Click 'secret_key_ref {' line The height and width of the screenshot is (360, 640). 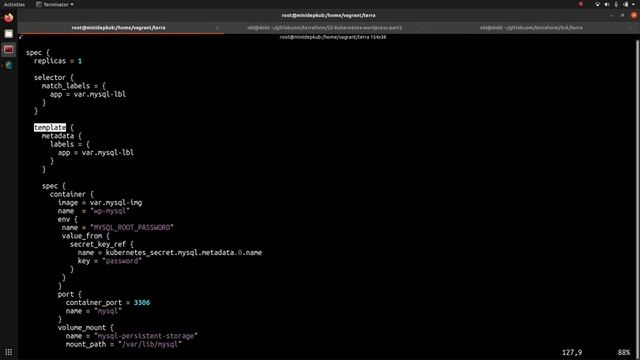(x=101, y=244)
